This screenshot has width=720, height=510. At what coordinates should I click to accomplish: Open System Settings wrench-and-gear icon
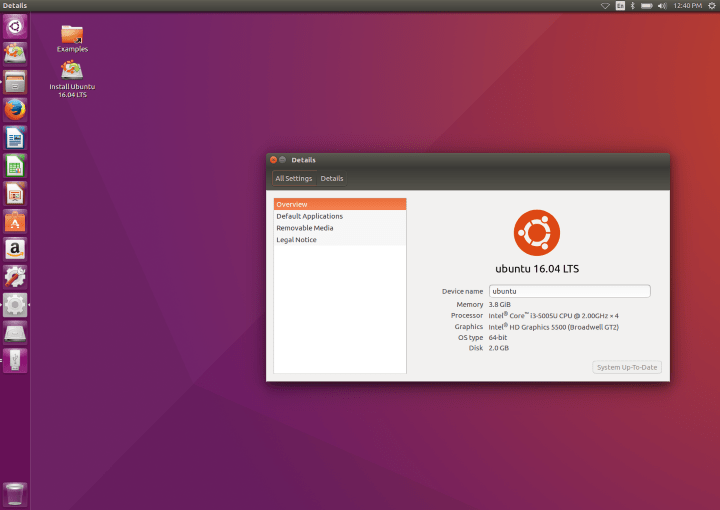pos(15,277)
